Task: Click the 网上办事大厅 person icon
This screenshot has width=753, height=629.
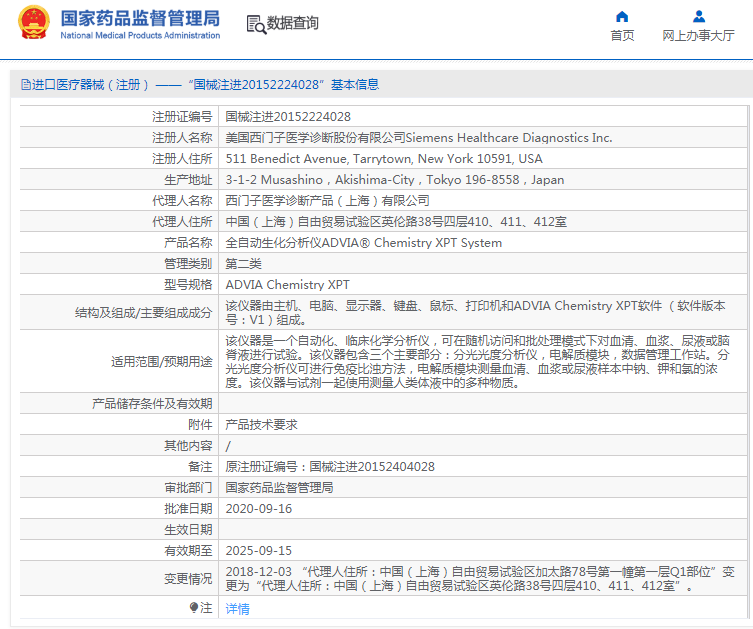Action: pyautogui.click(x=699, y=16)
